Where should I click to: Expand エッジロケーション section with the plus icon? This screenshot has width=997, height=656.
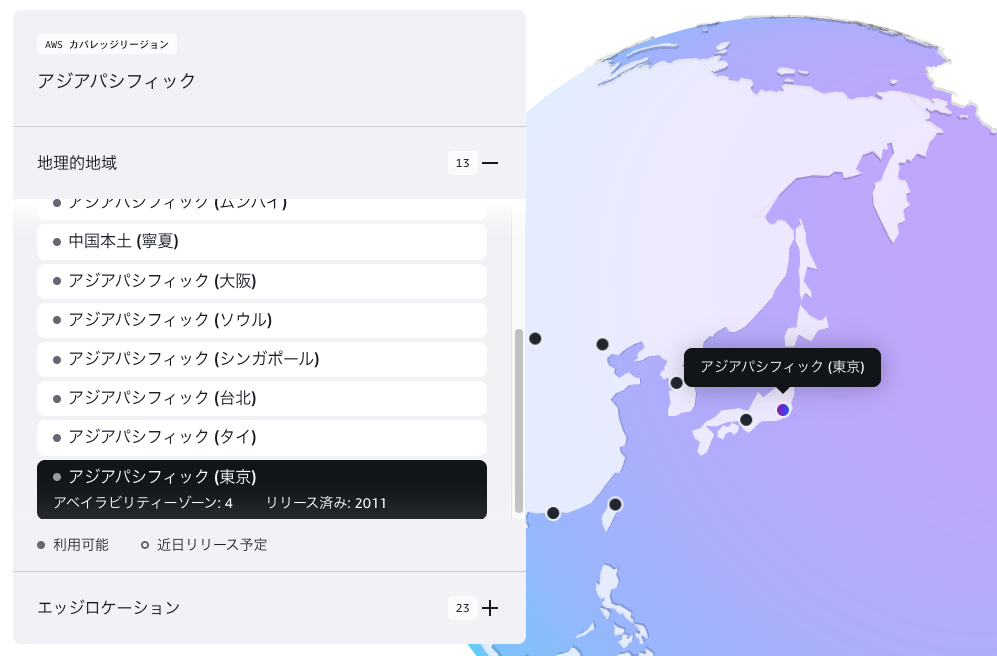(490, 608)
